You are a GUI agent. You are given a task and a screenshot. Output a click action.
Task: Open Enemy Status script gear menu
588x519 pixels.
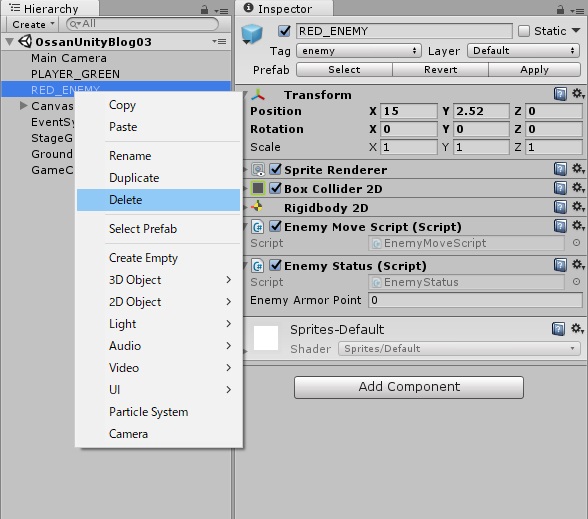[578, 265]
